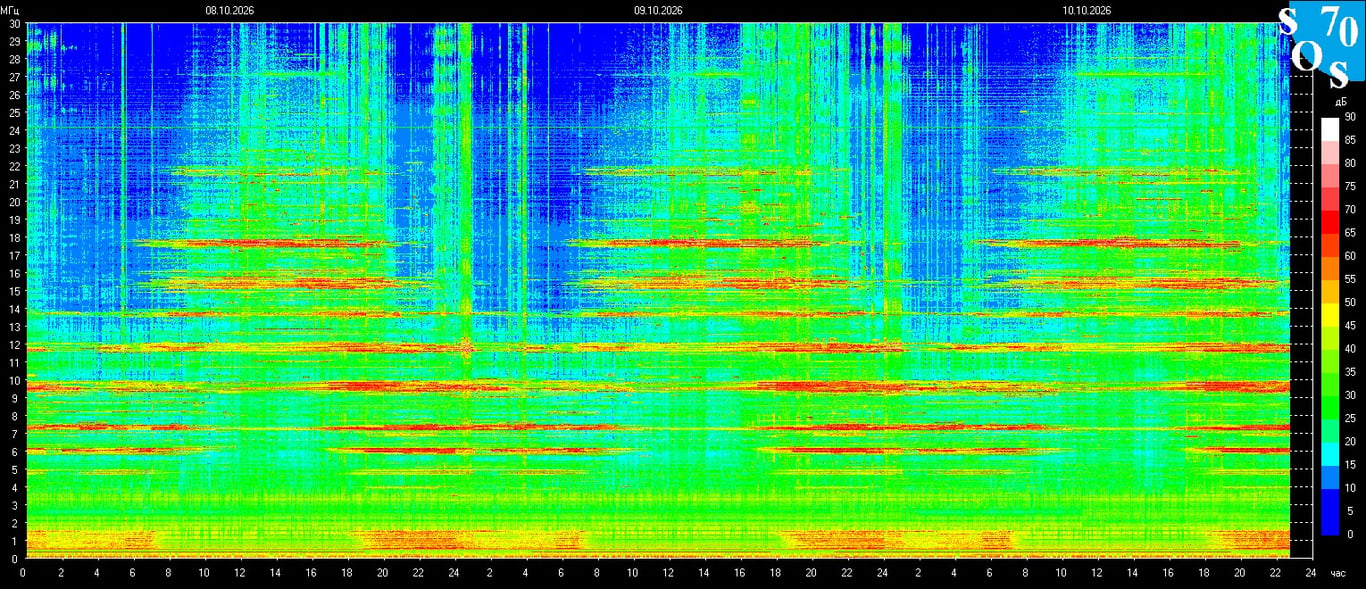1366x589 pixels.
Task: Click the 85 value on the dB scale
Action: point(1350,140)
